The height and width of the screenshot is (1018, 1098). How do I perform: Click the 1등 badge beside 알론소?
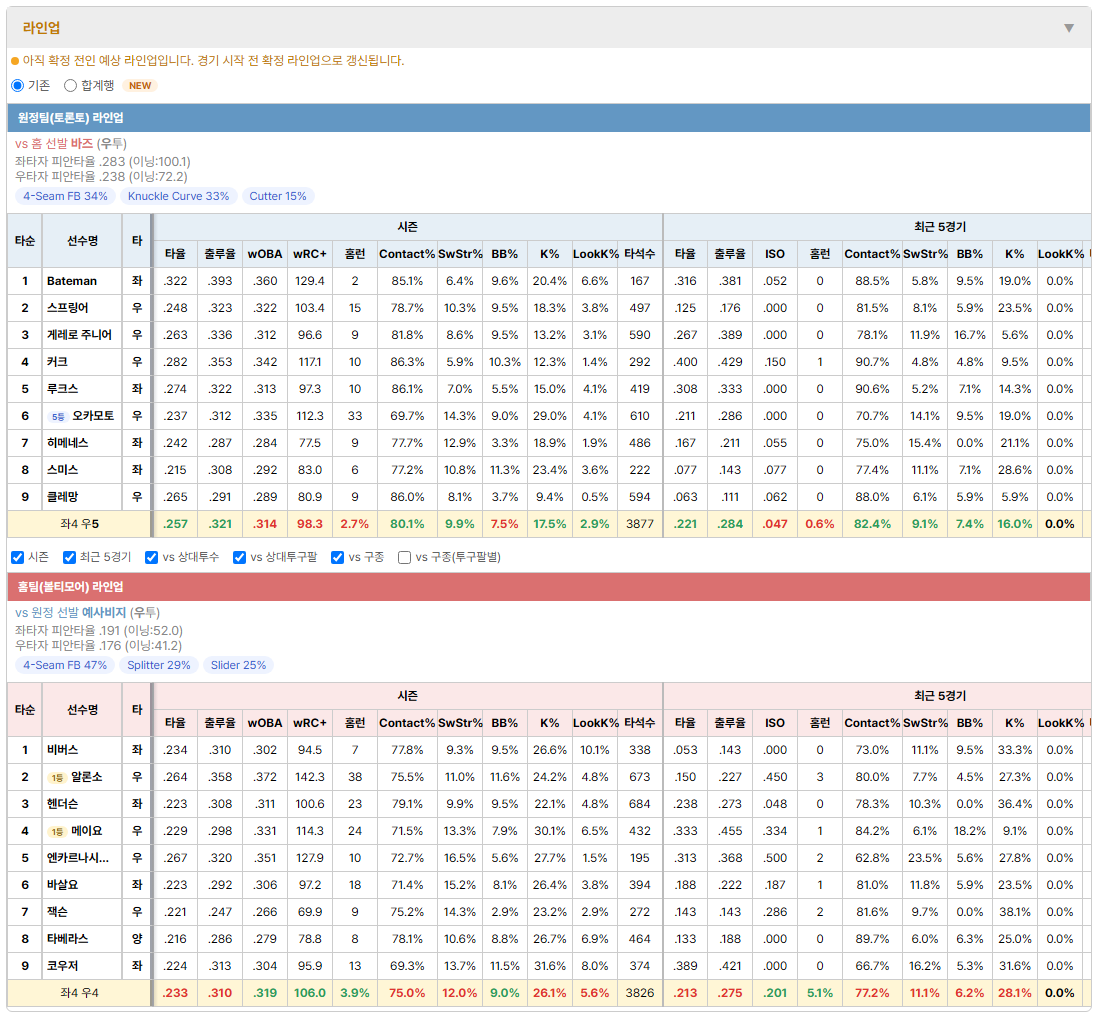pyautogui.click(x=57, y=777)
